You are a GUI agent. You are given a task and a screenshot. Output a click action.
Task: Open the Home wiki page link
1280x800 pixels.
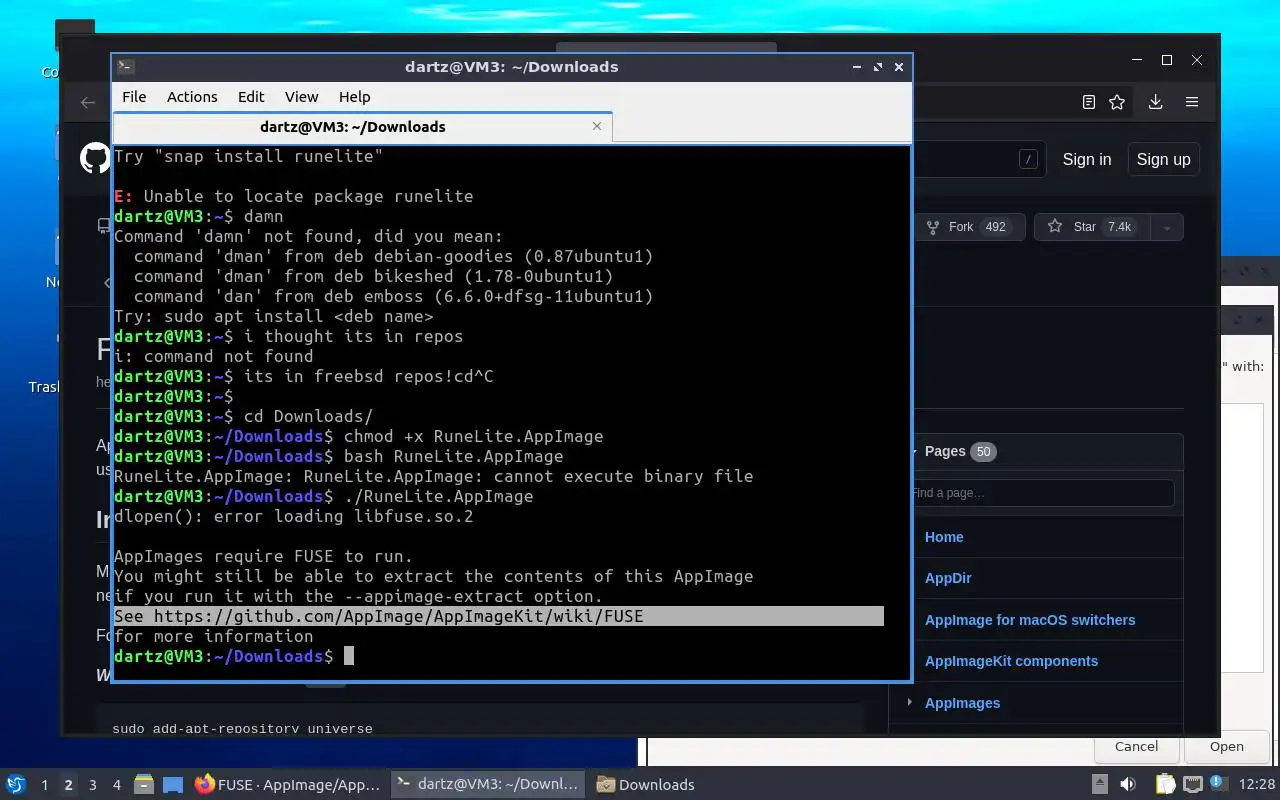[x=944, y=537]
